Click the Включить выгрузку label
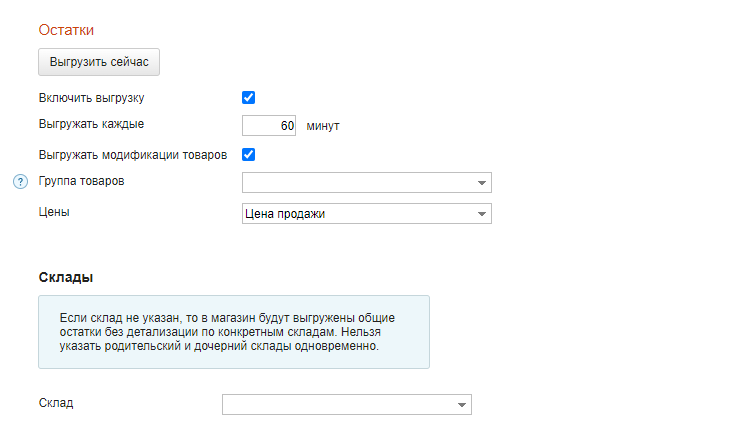Image resolution: width=740 pixels, height=440 pixels. point(92,98)
